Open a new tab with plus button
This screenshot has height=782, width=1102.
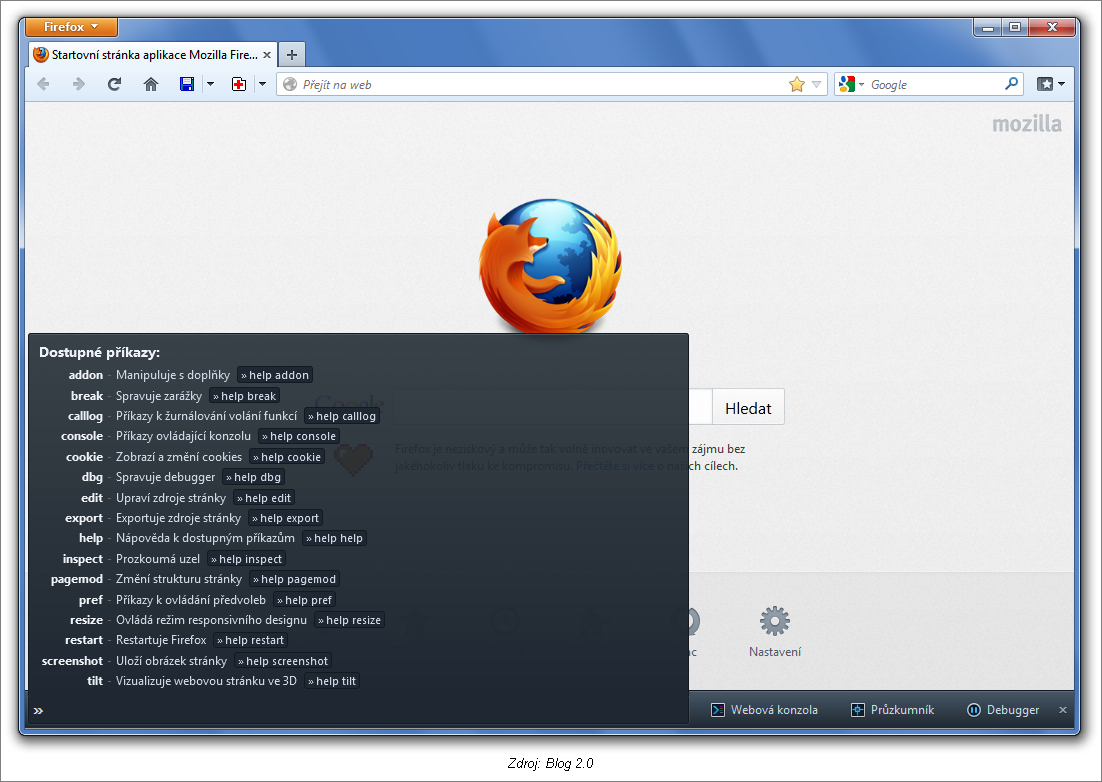click(x=291, y=55)
